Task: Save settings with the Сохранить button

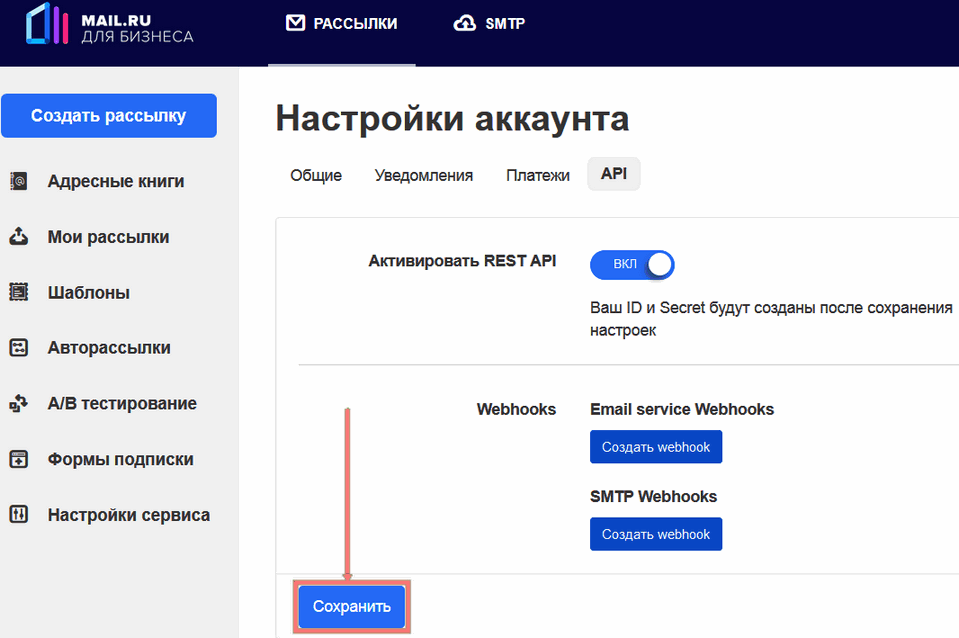Action: tap(350, 606)
